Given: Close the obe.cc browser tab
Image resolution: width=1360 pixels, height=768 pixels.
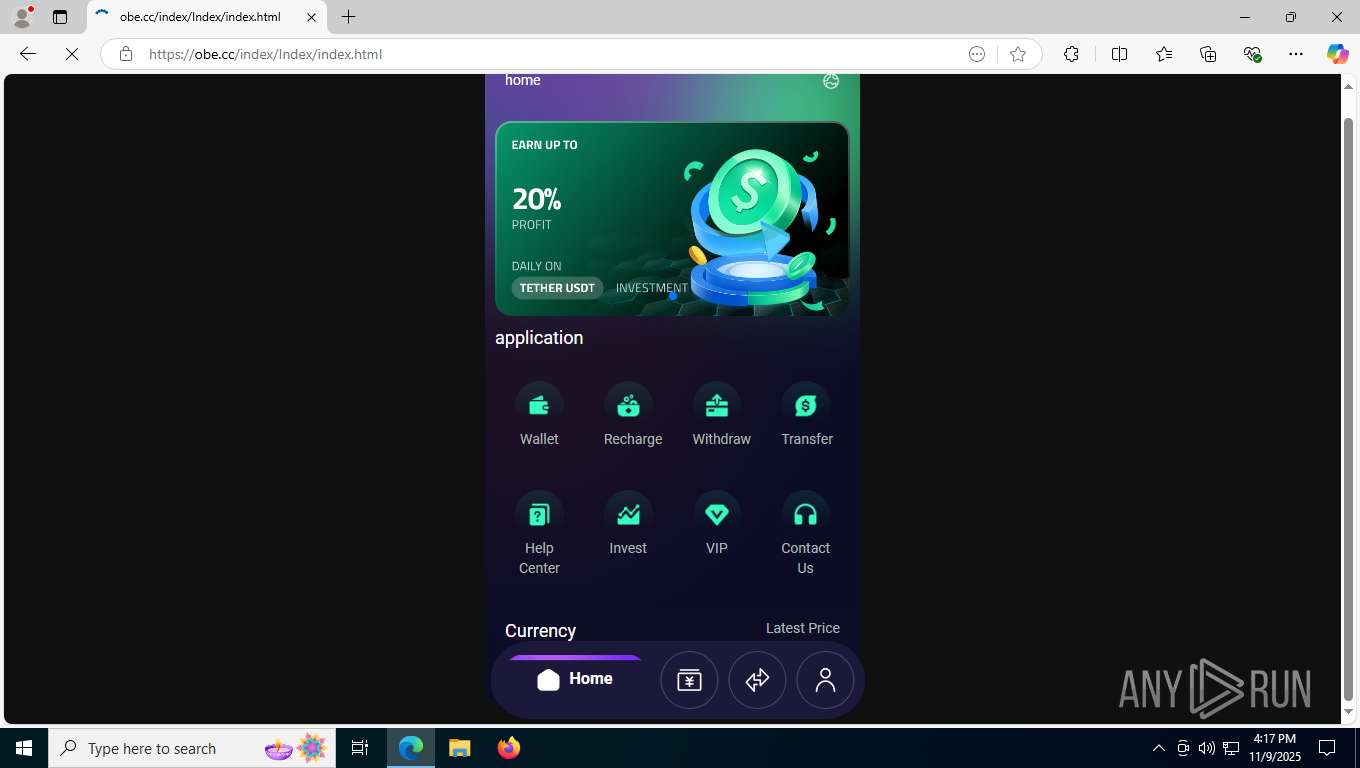Looking at the screenshot, I should pyautogui.click(x=311, y=17).
